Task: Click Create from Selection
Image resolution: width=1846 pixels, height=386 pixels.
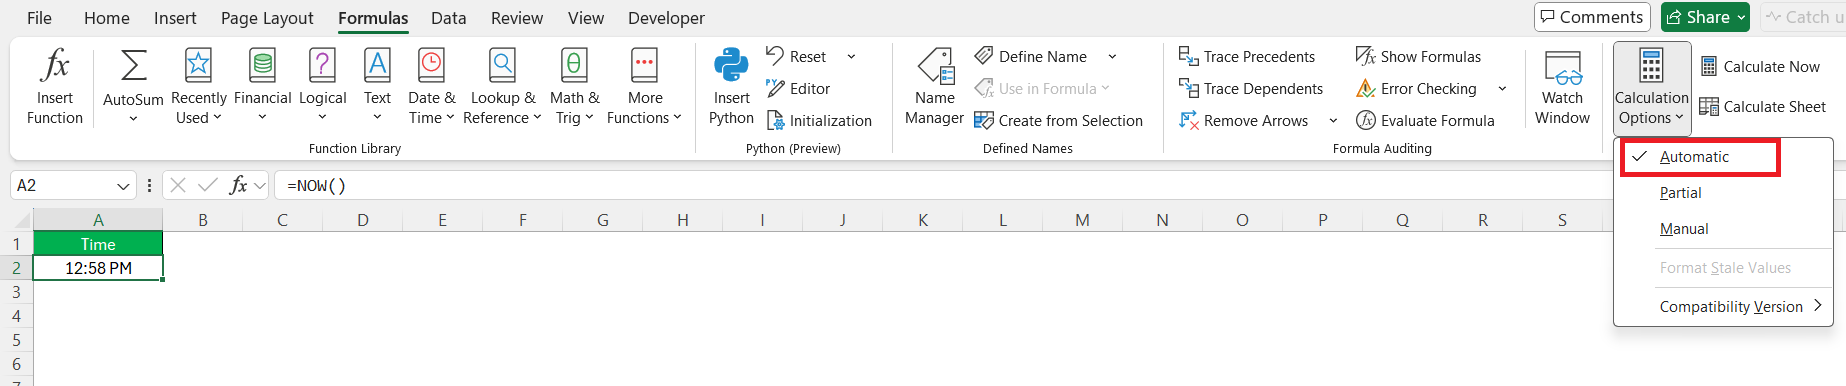Action: [1058, 121]
